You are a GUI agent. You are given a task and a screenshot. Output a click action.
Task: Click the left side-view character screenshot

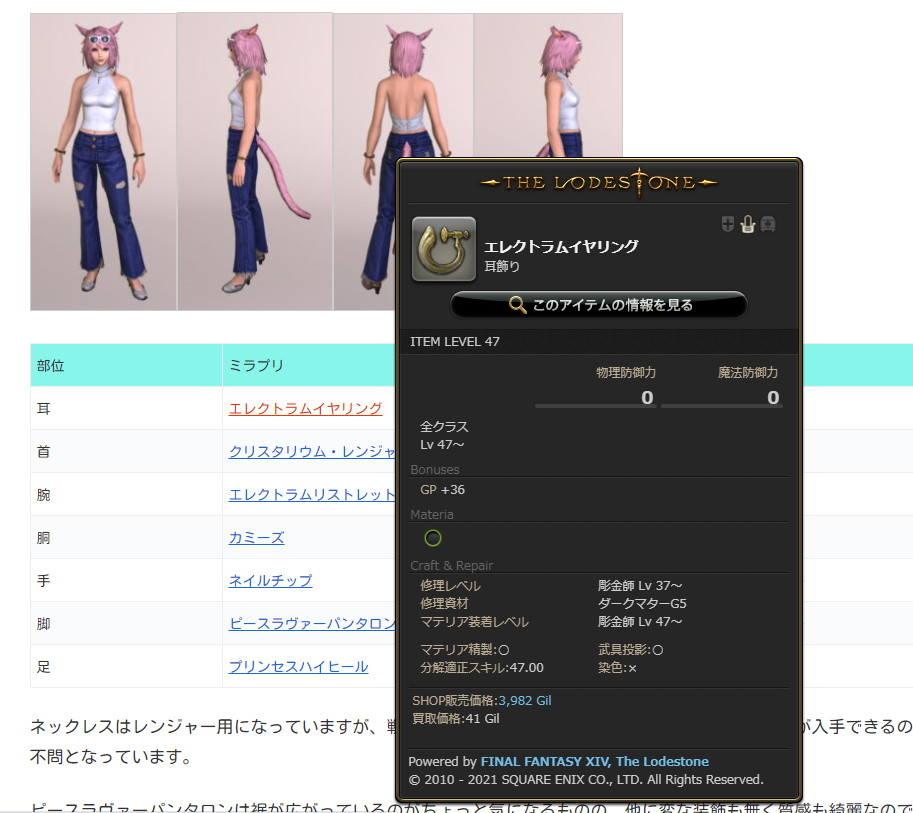[255, 161]
